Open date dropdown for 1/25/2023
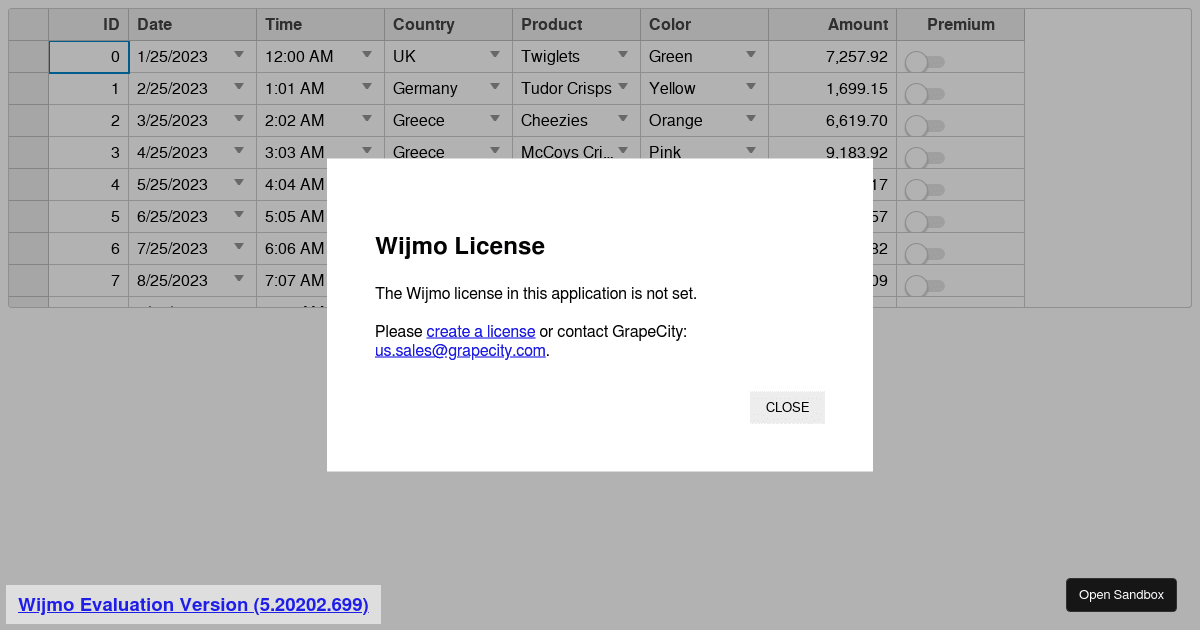This screenshot has width=1200, height=630. click(239, 56)
